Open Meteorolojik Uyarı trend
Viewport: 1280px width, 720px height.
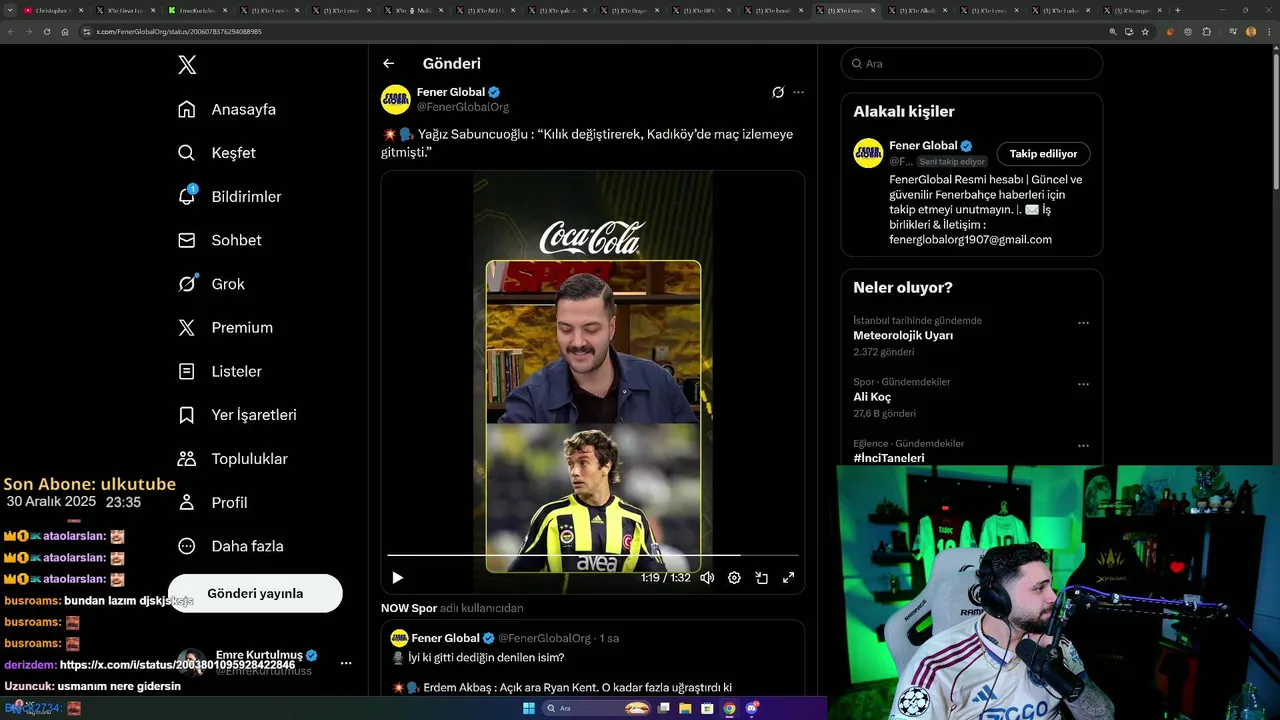click(x=903, y=336)
